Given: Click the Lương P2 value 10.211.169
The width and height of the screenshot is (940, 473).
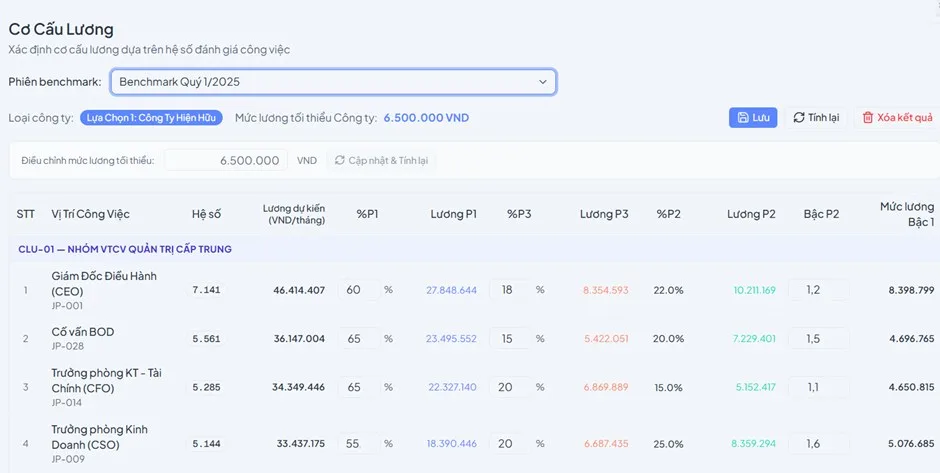Looking at the screenshot, I should click(x=754, y=290).
